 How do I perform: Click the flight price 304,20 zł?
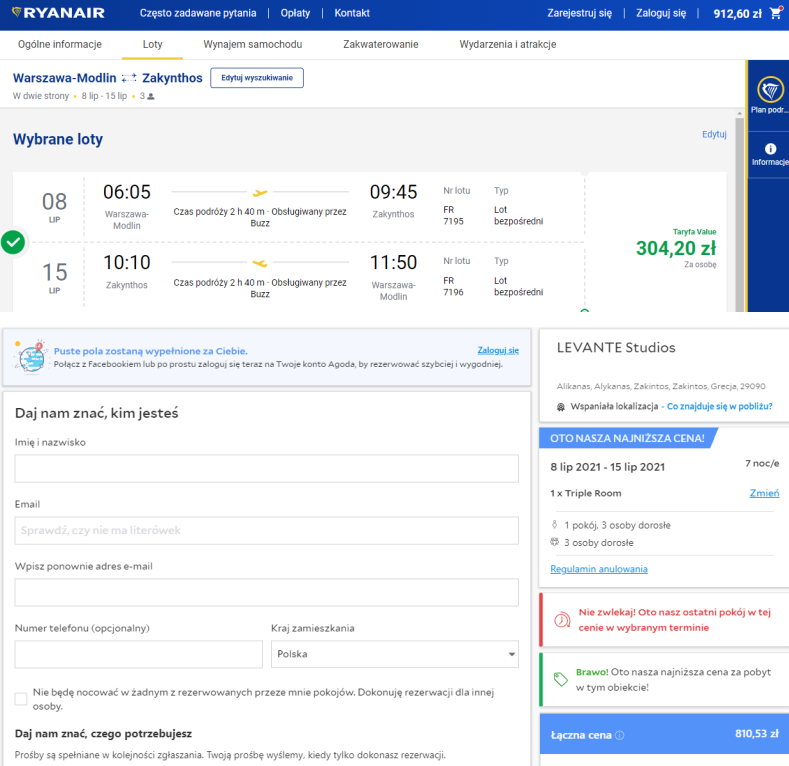click(676, 248)
